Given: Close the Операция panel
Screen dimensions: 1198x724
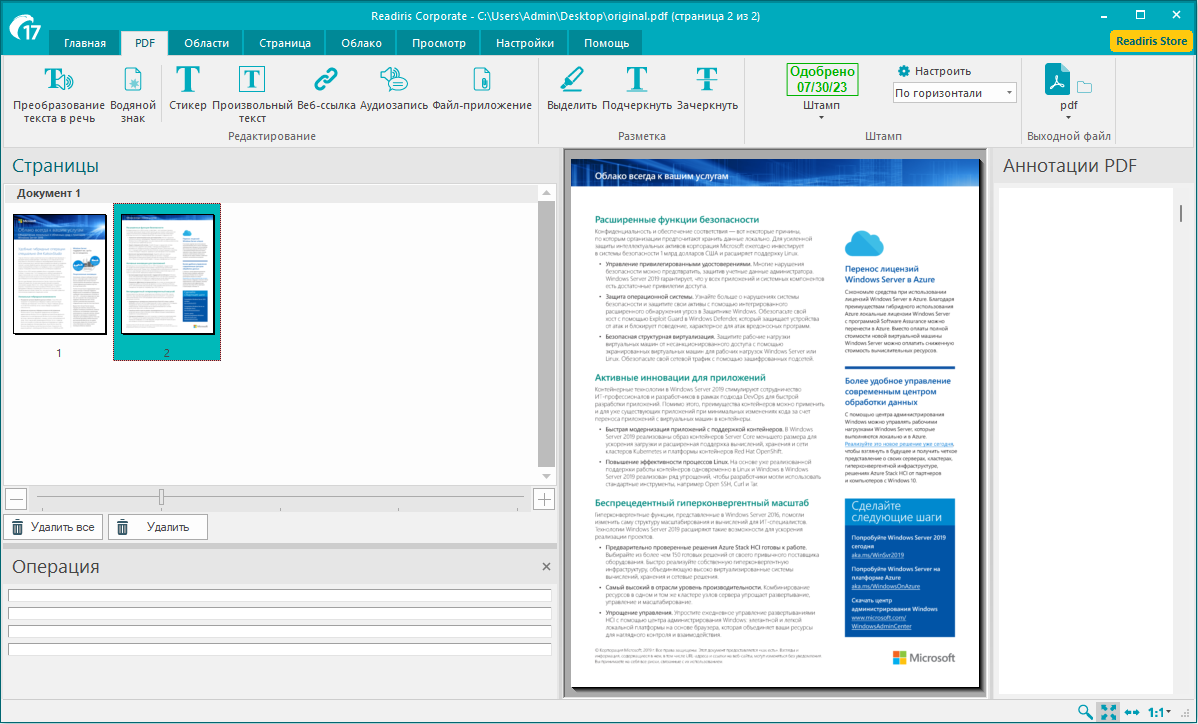Looking at the screenshot, I should coord(546,567).
